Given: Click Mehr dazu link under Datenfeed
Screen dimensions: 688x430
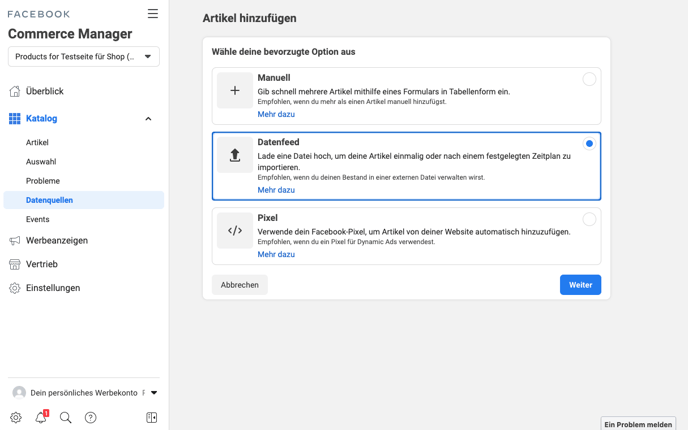Looking at the screenshot, I should pyautogui.click(x=276, y=190).
